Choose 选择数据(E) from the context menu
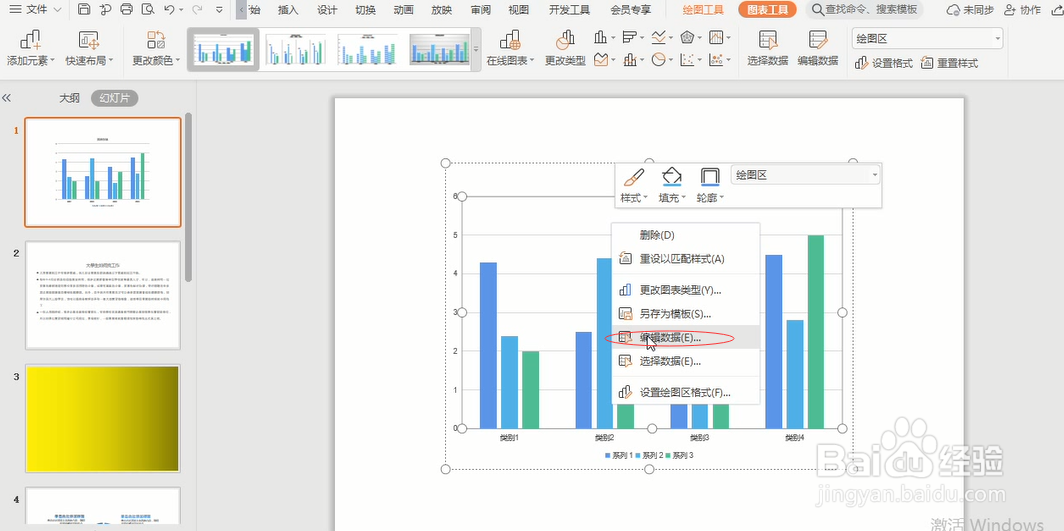The height and width of the screenshot is (531, 1064). tap(685, 361)
